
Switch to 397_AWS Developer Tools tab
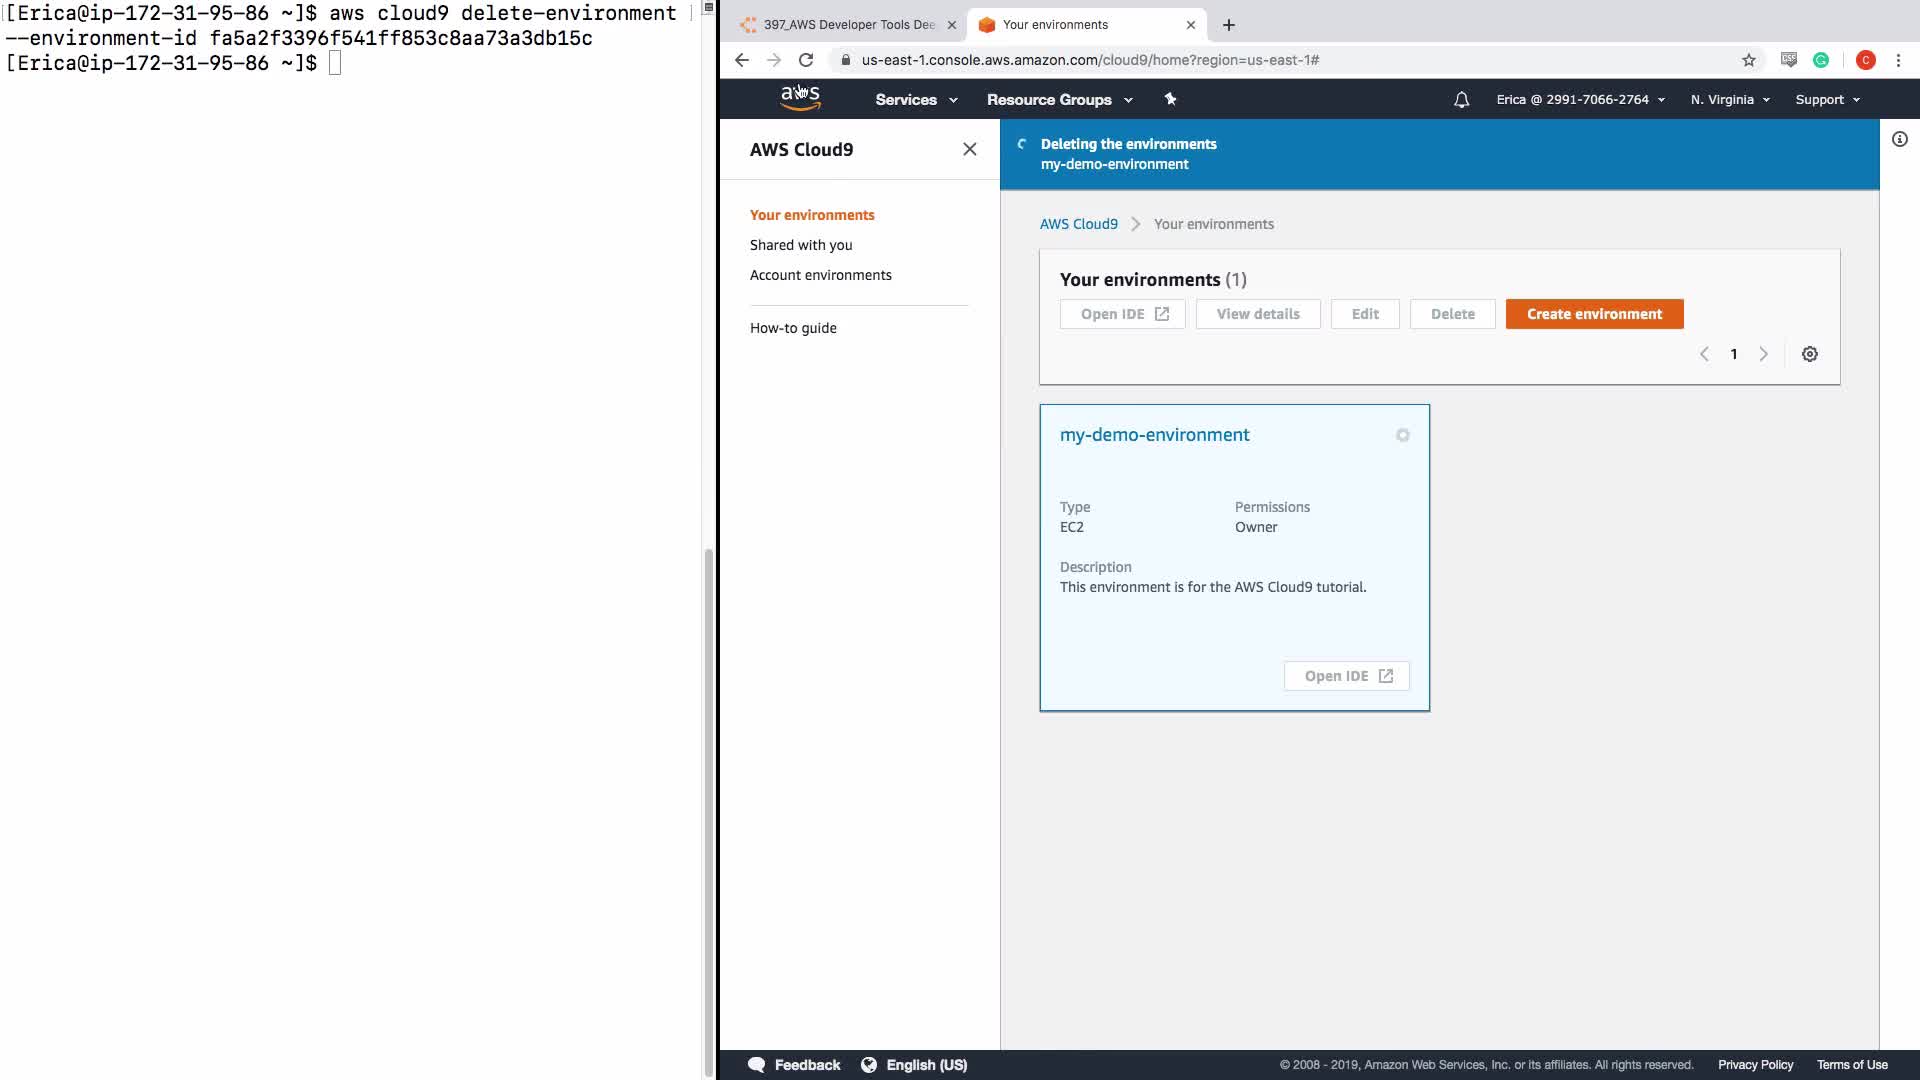point(848,25)
